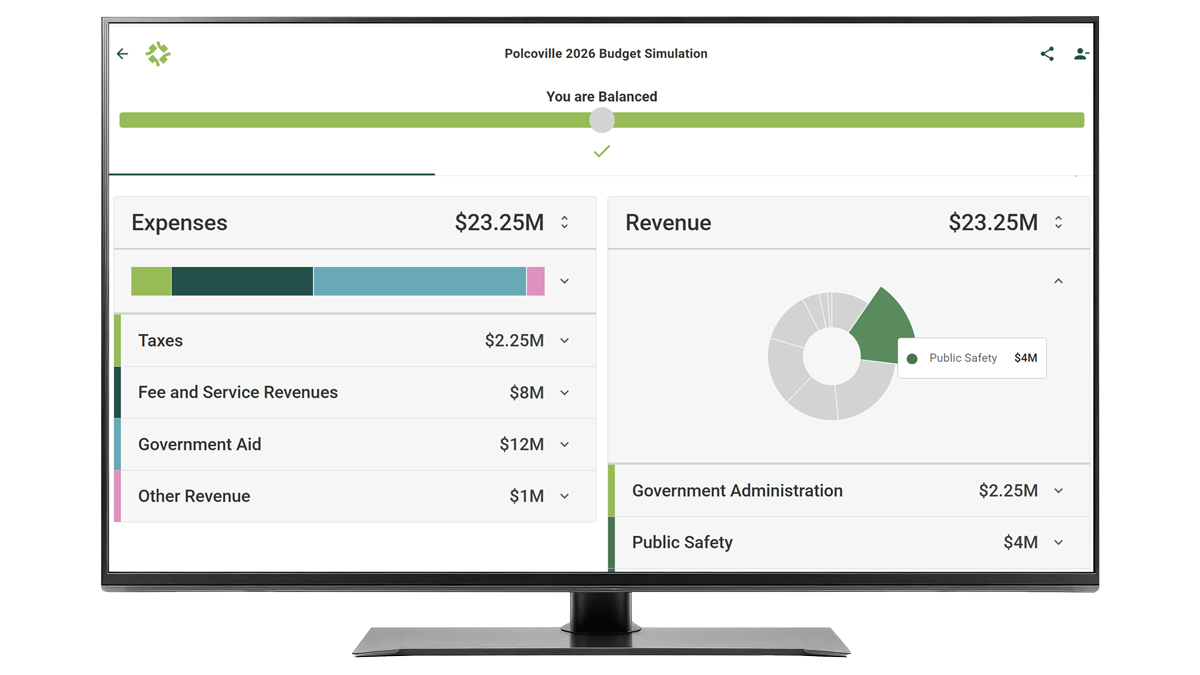Click the back arrow icon

click(x=122, y=54)
